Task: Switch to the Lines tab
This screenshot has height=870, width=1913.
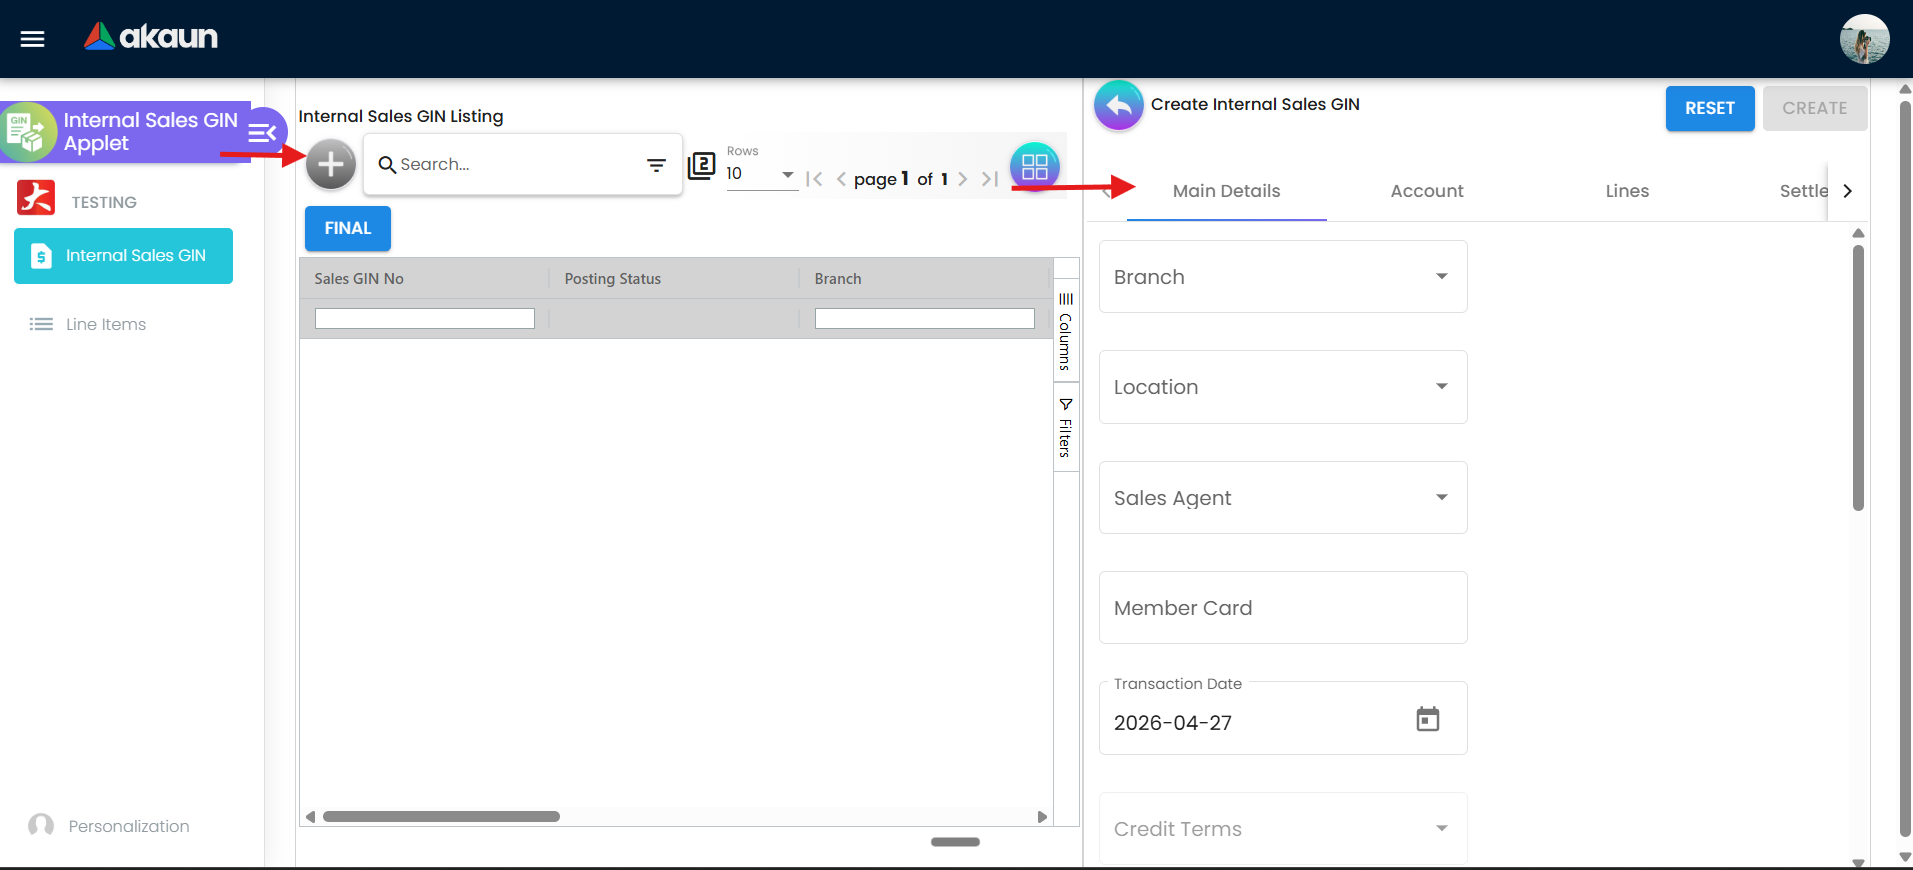Action: pyautogui.click(x=1627, y=191)
